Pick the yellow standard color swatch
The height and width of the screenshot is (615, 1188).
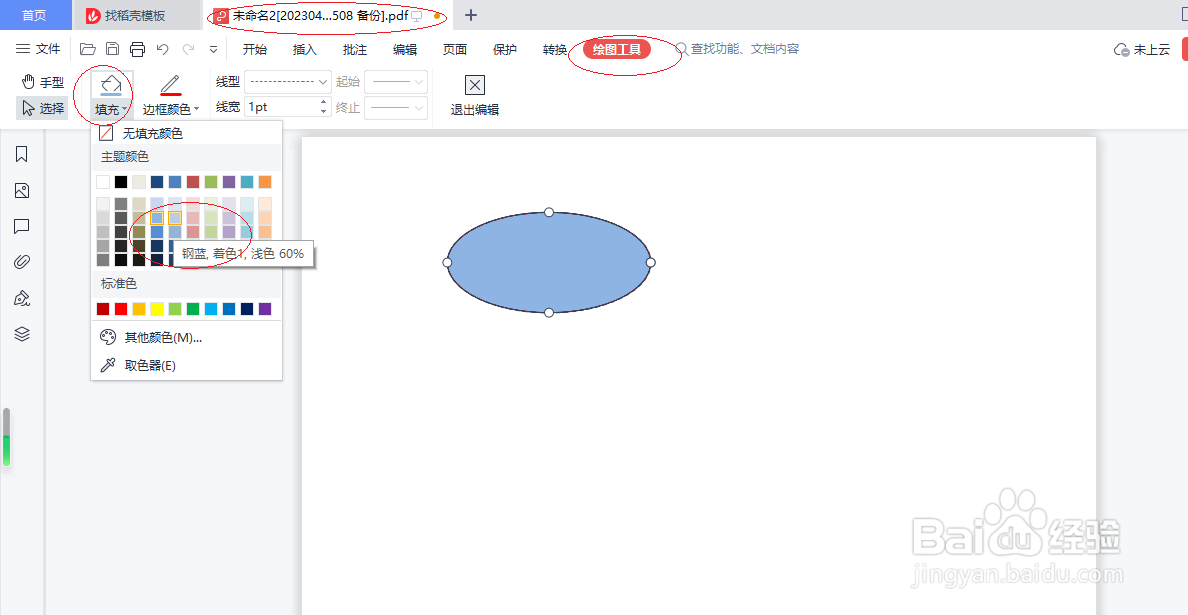pyautogui.click(x=157, y=309)
